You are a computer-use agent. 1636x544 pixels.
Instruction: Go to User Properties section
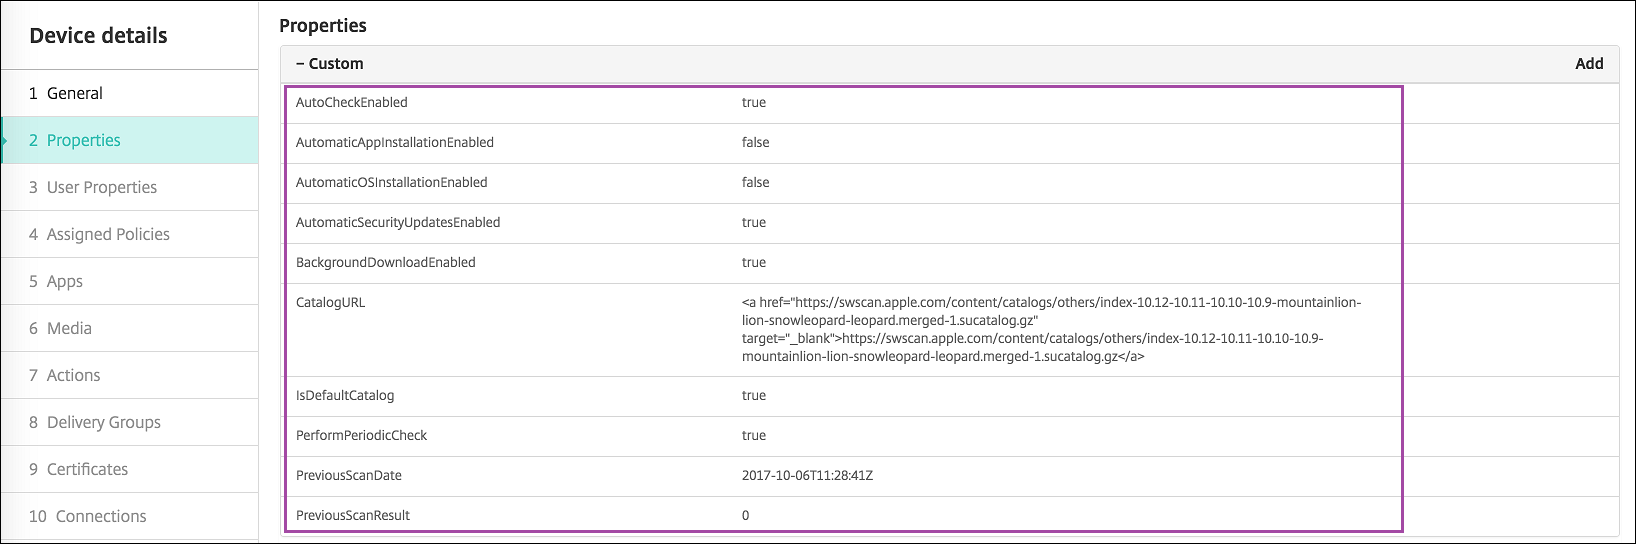[101, 187]
